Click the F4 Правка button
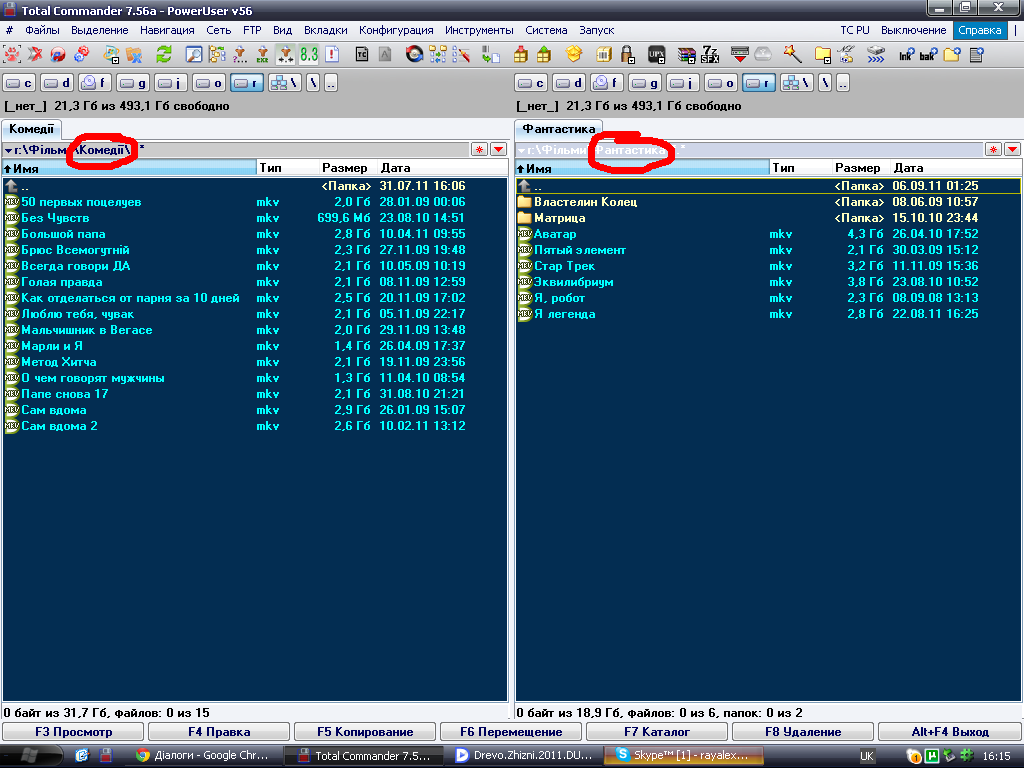 219,731
